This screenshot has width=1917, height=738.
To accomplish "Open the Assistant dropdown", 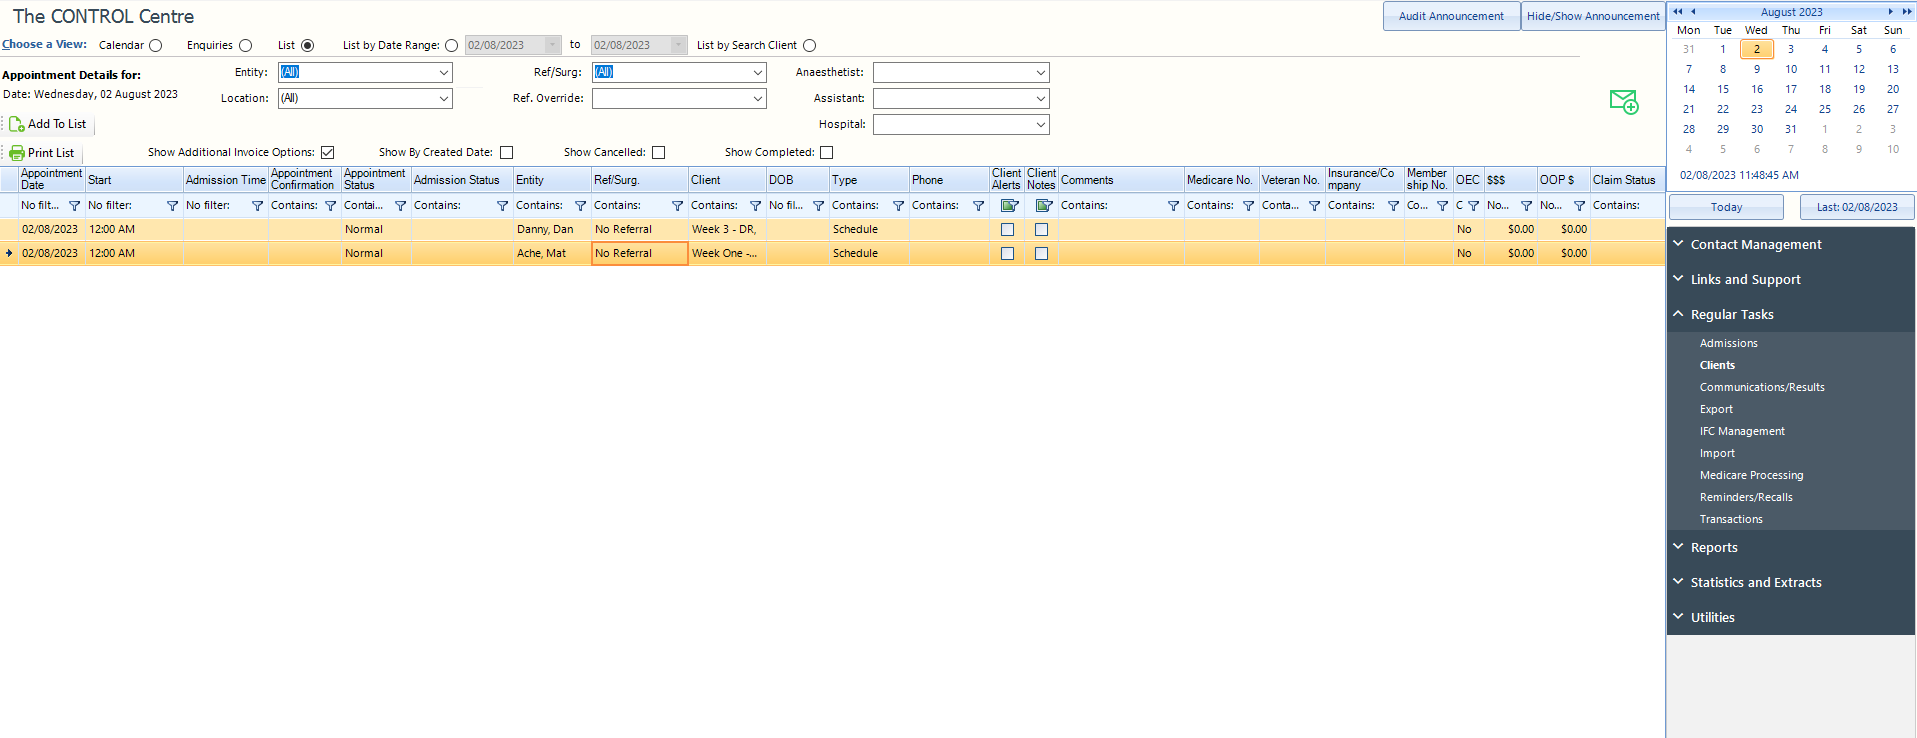I will pyautogui.click(x=1040, y=99).
